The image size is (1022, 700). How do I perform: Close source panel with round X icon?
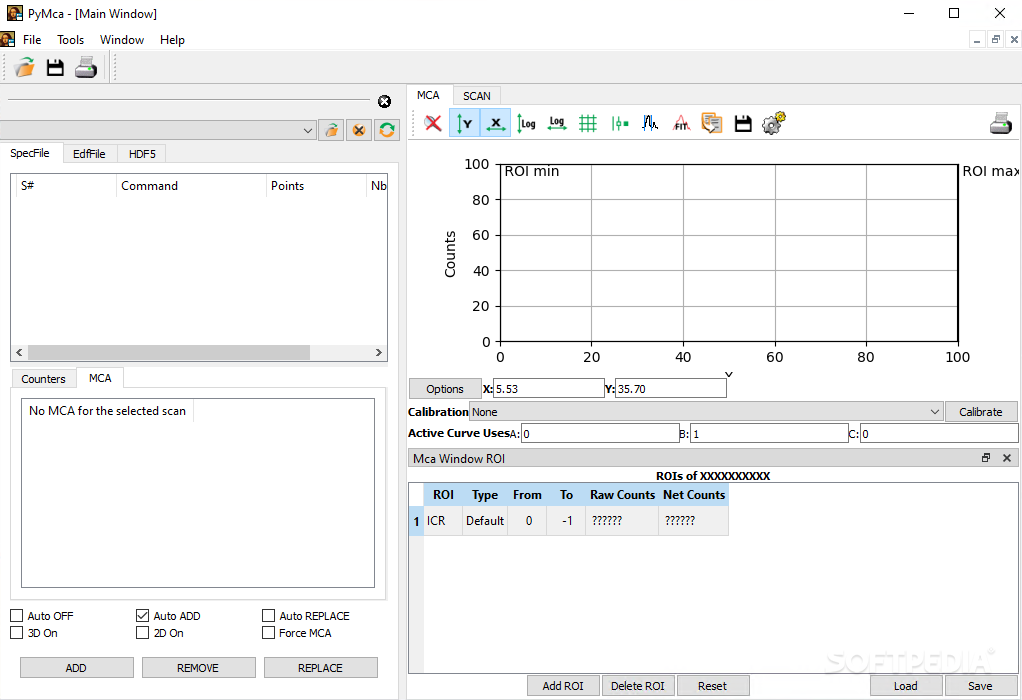point(385,102)
